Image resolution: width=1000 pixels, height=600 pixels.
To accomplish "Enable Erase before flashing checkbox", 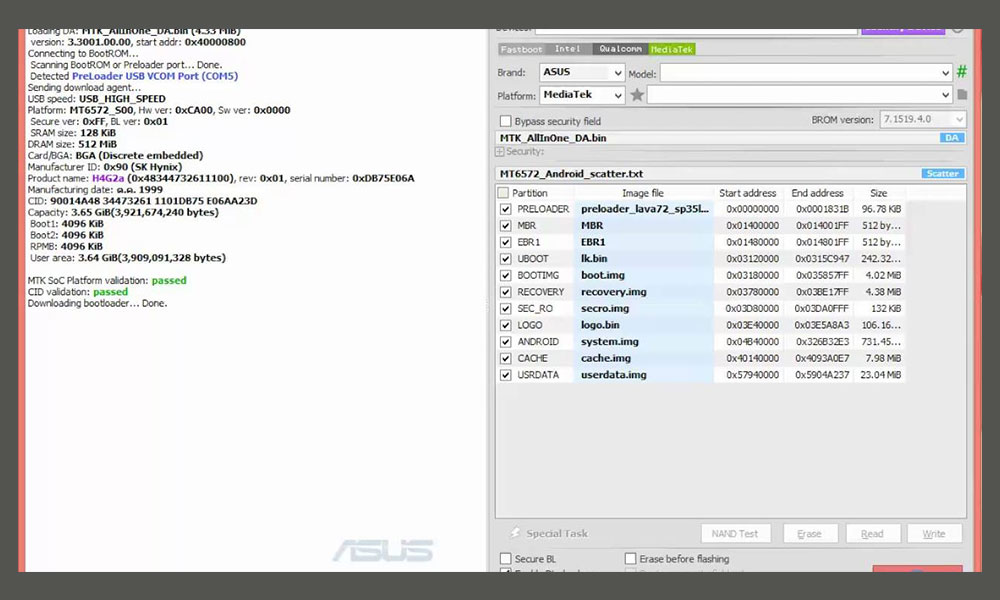I will [x=631, y=559].
